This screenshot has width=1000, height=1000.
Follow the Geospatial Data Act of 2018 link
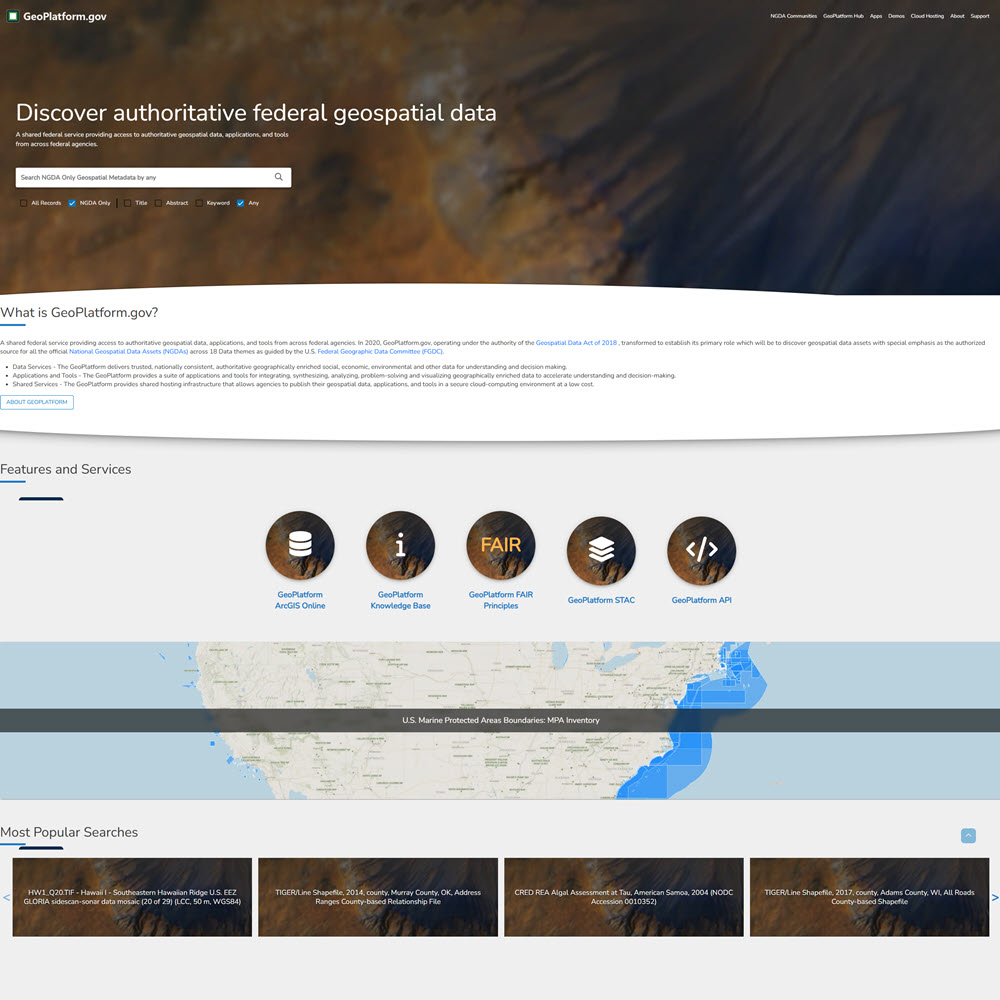(577, 342)
